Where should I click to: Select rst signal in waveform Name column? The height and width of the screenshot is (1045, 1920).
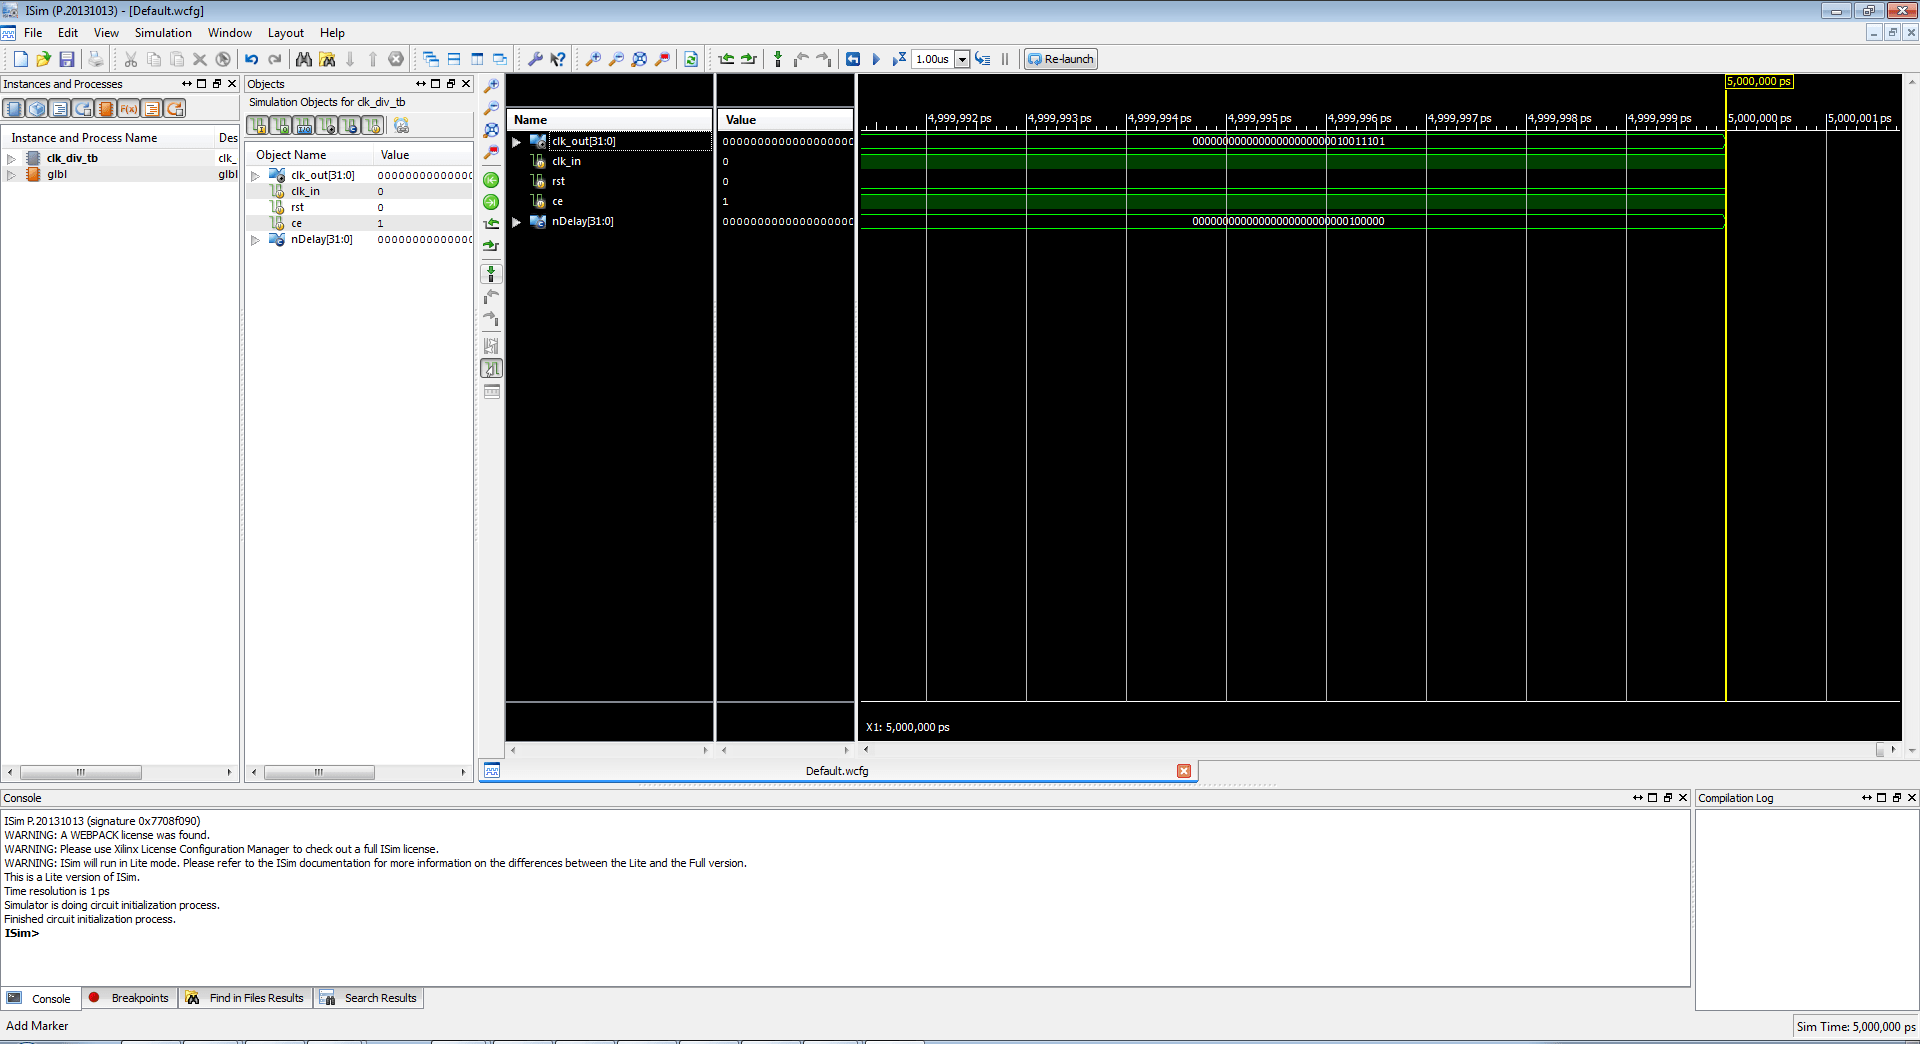(558, 181)
